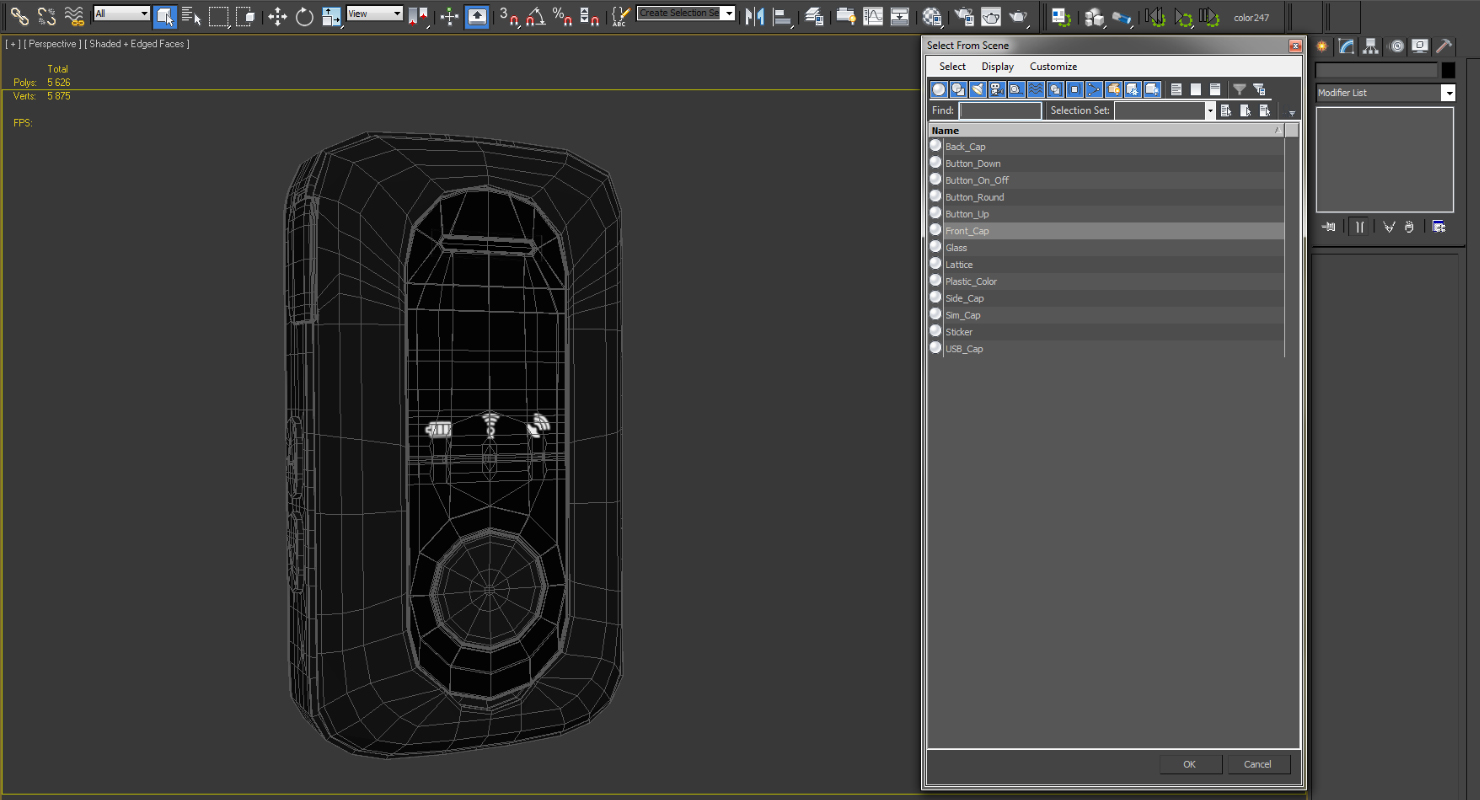Click the black object color swatch

(1448, 70)
